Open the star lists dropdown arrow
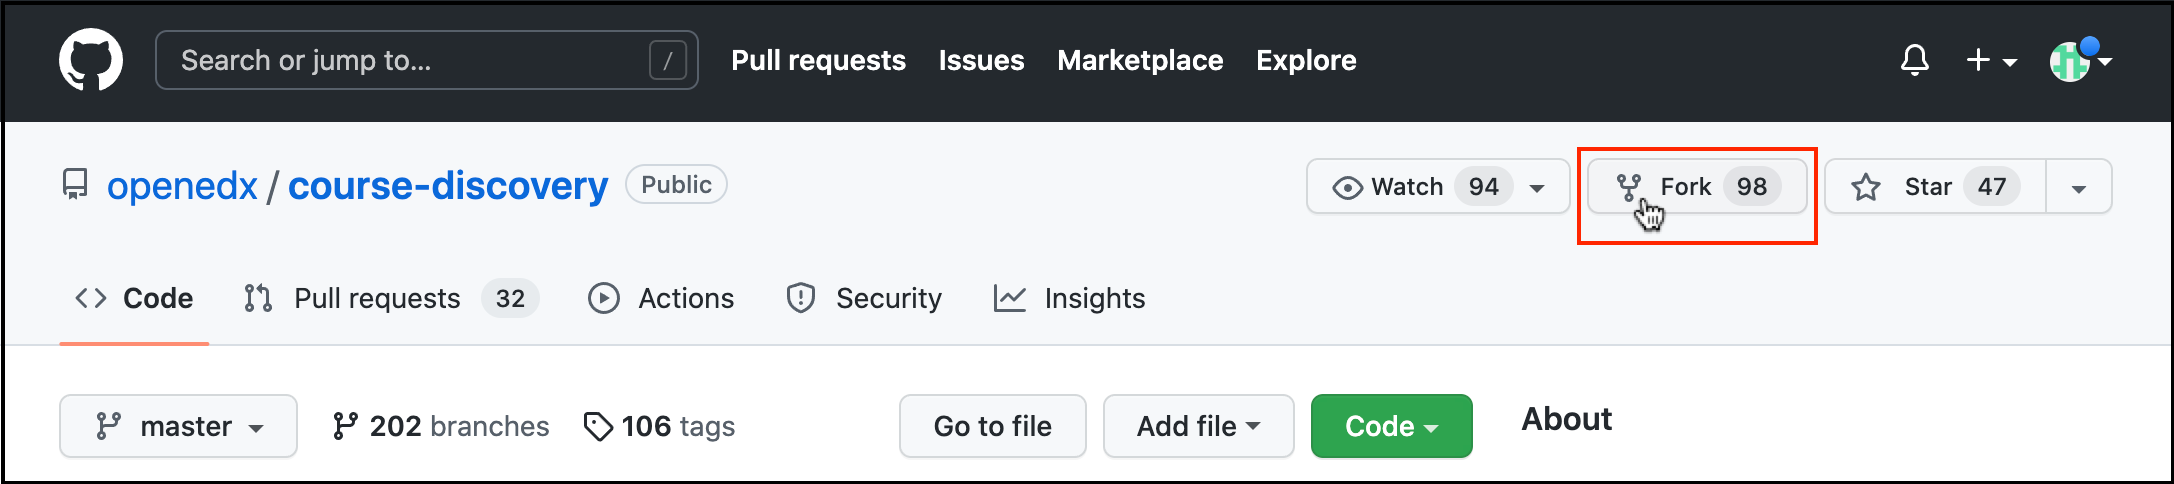The image size is (2174, 484). point(2078,188)
